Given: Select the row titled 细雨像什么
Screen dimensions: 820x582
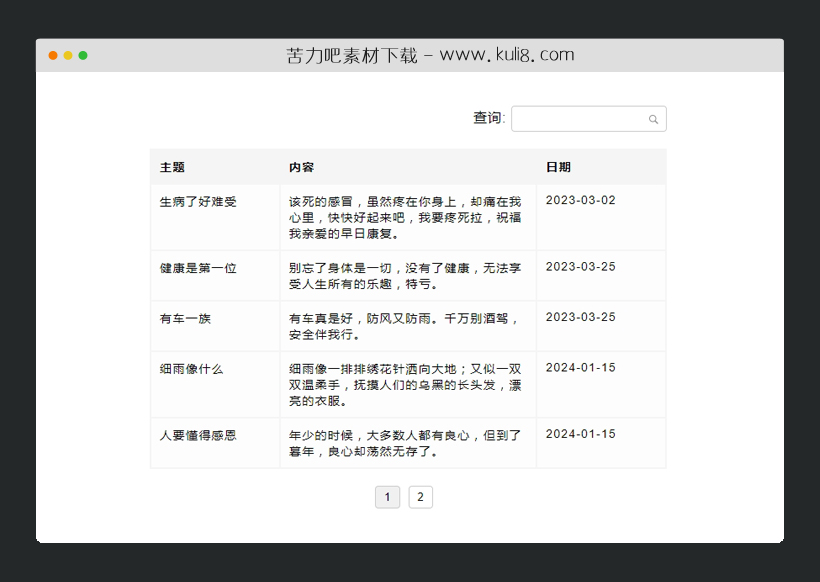Looking at the screenshot, I should click(195, 368).
